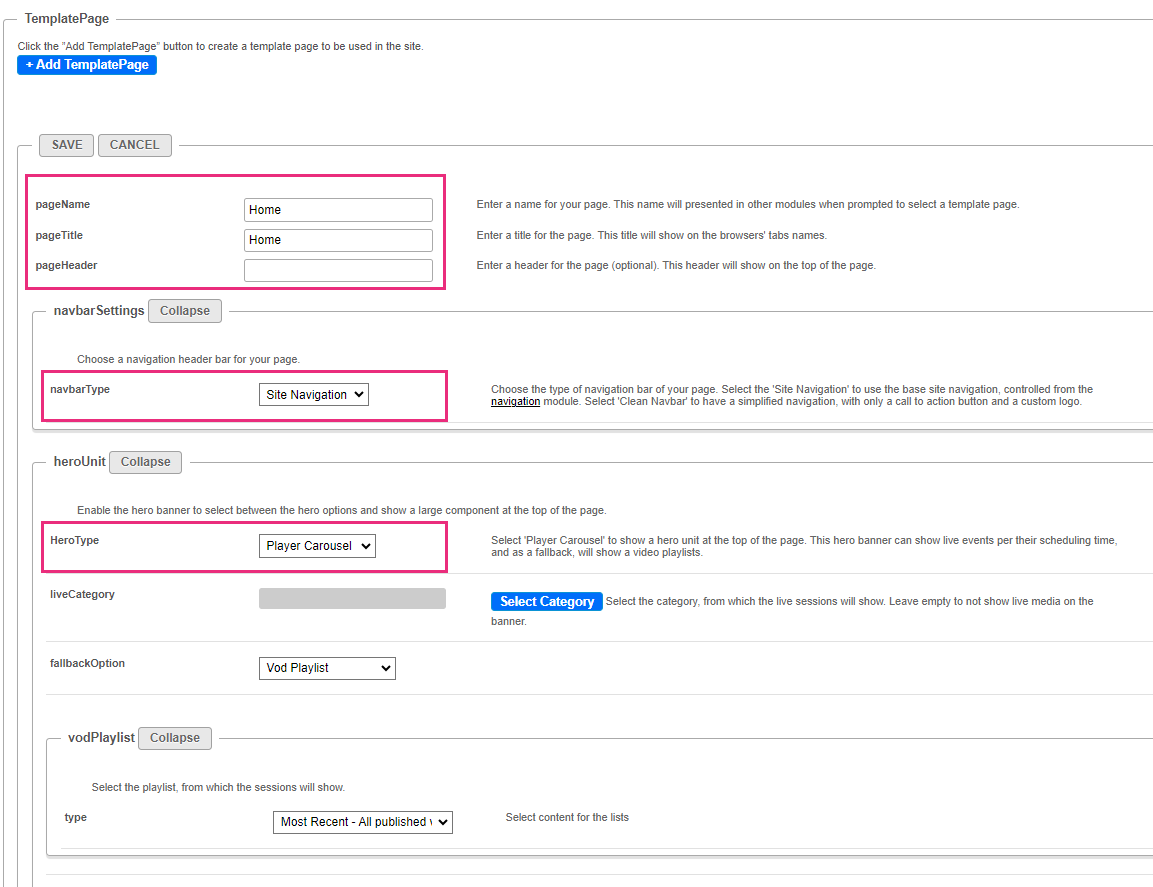Click the HeroType label
1153x887 pixels.
(74, 540)
